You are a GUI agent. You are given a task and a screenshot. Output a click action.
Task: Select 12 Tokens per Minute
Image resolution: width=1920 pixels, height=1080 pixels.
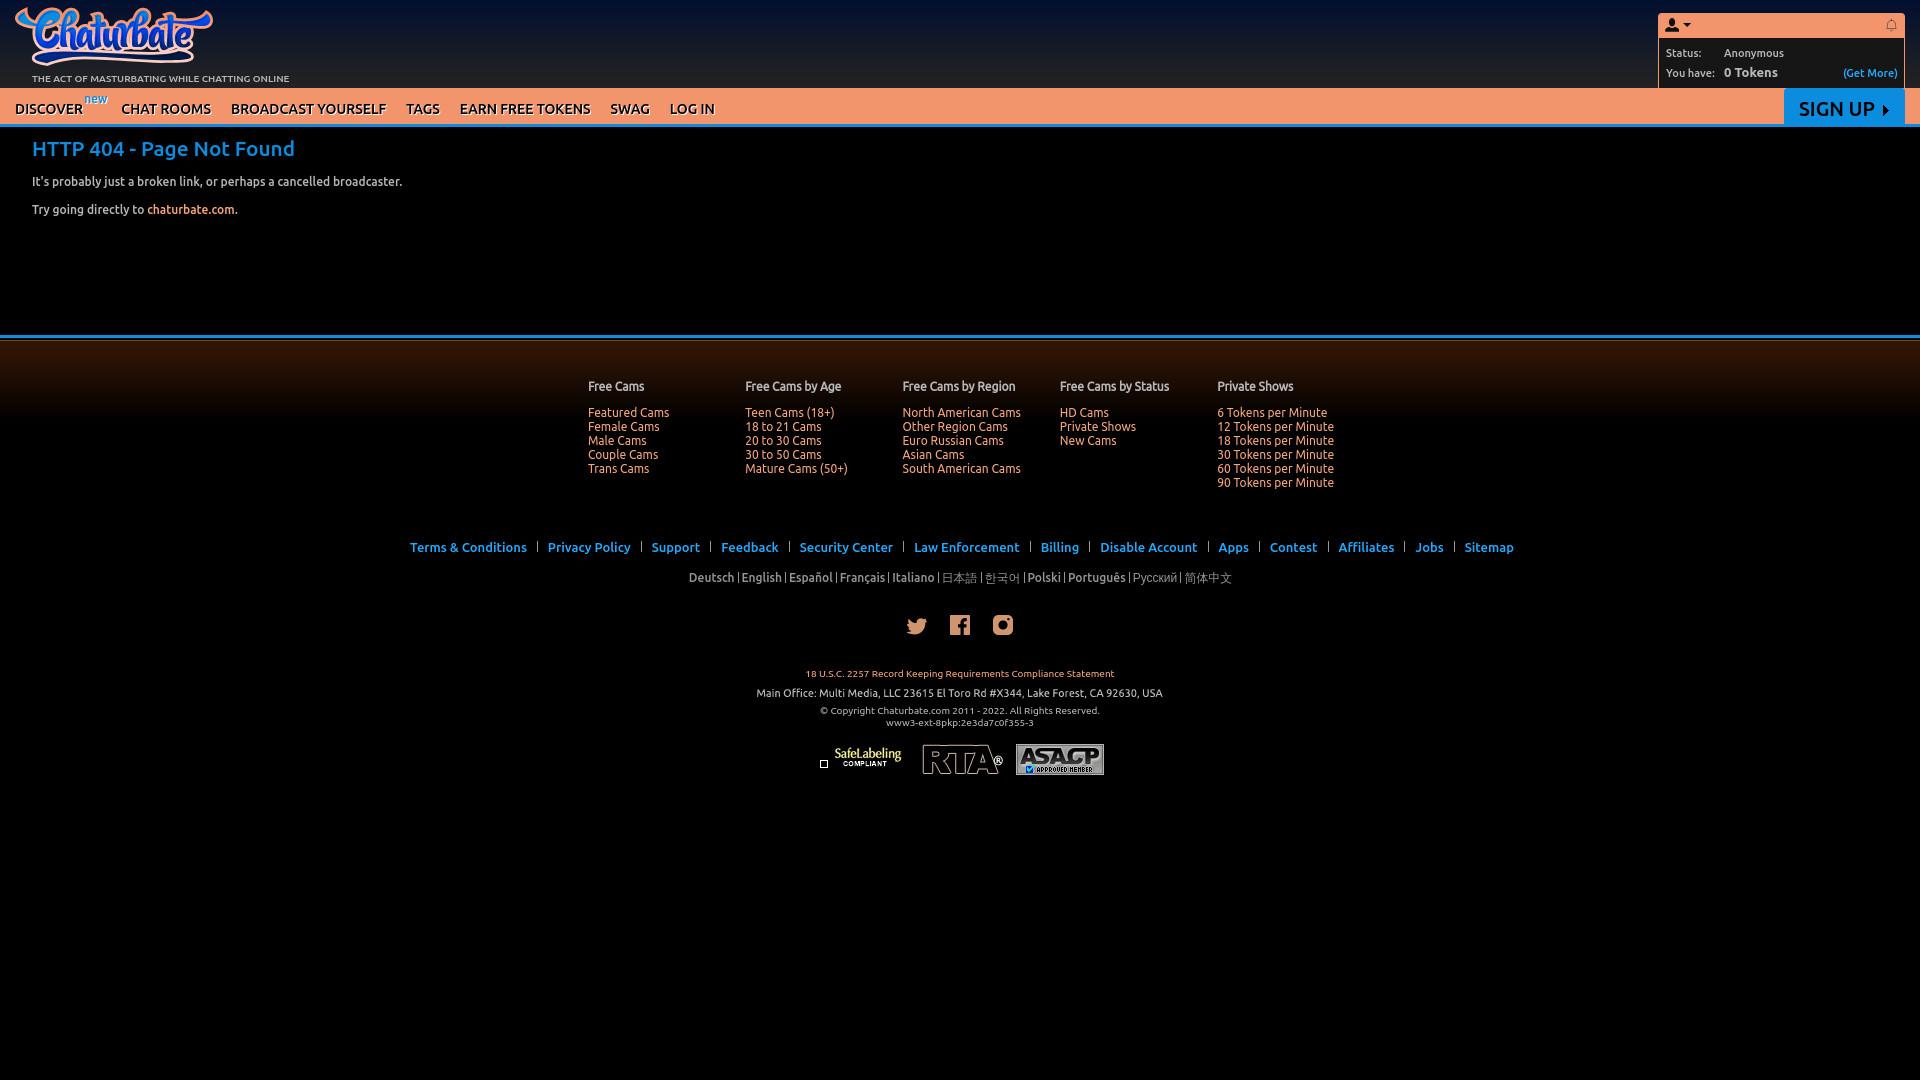tap(1275, 427)
